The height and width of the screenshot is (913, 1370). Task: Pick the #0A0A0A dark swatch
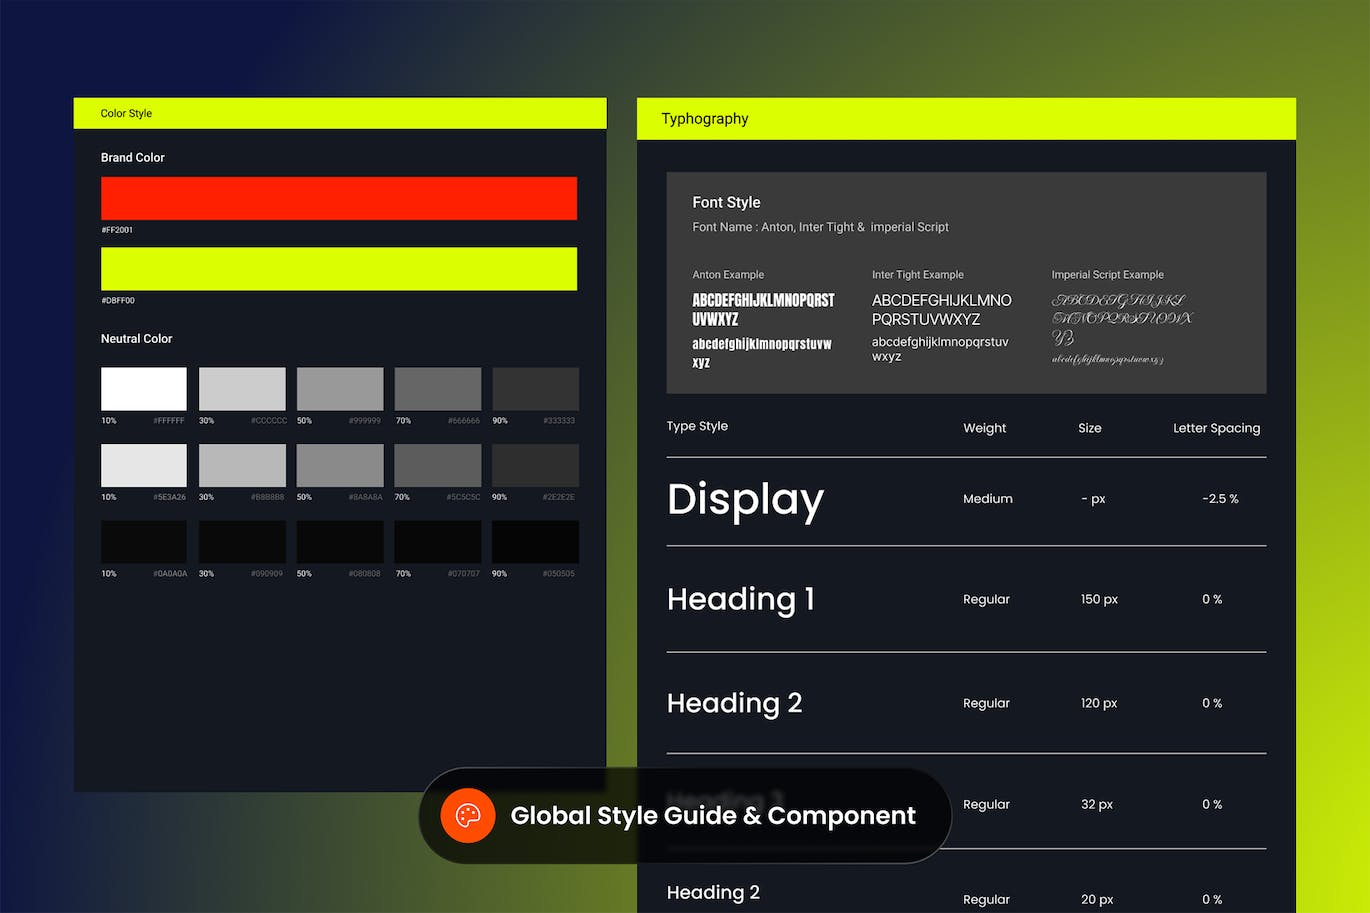144,542
